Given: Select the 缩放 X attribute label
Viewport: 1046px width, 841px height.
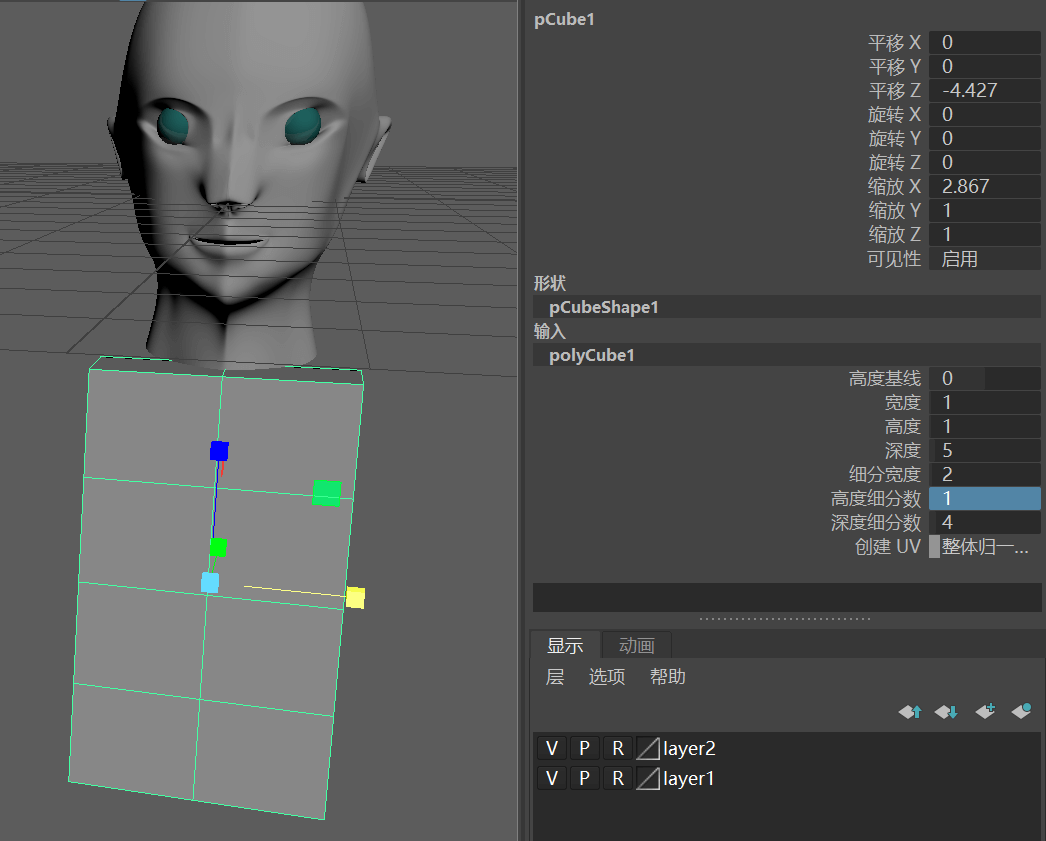Looking at the screenshot, I should coord(895,187).
